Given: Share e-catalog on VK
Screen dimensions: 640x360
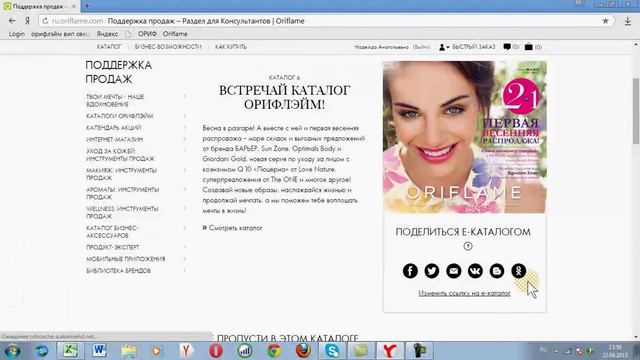Looking at the screenshot, I should point(475,271).
